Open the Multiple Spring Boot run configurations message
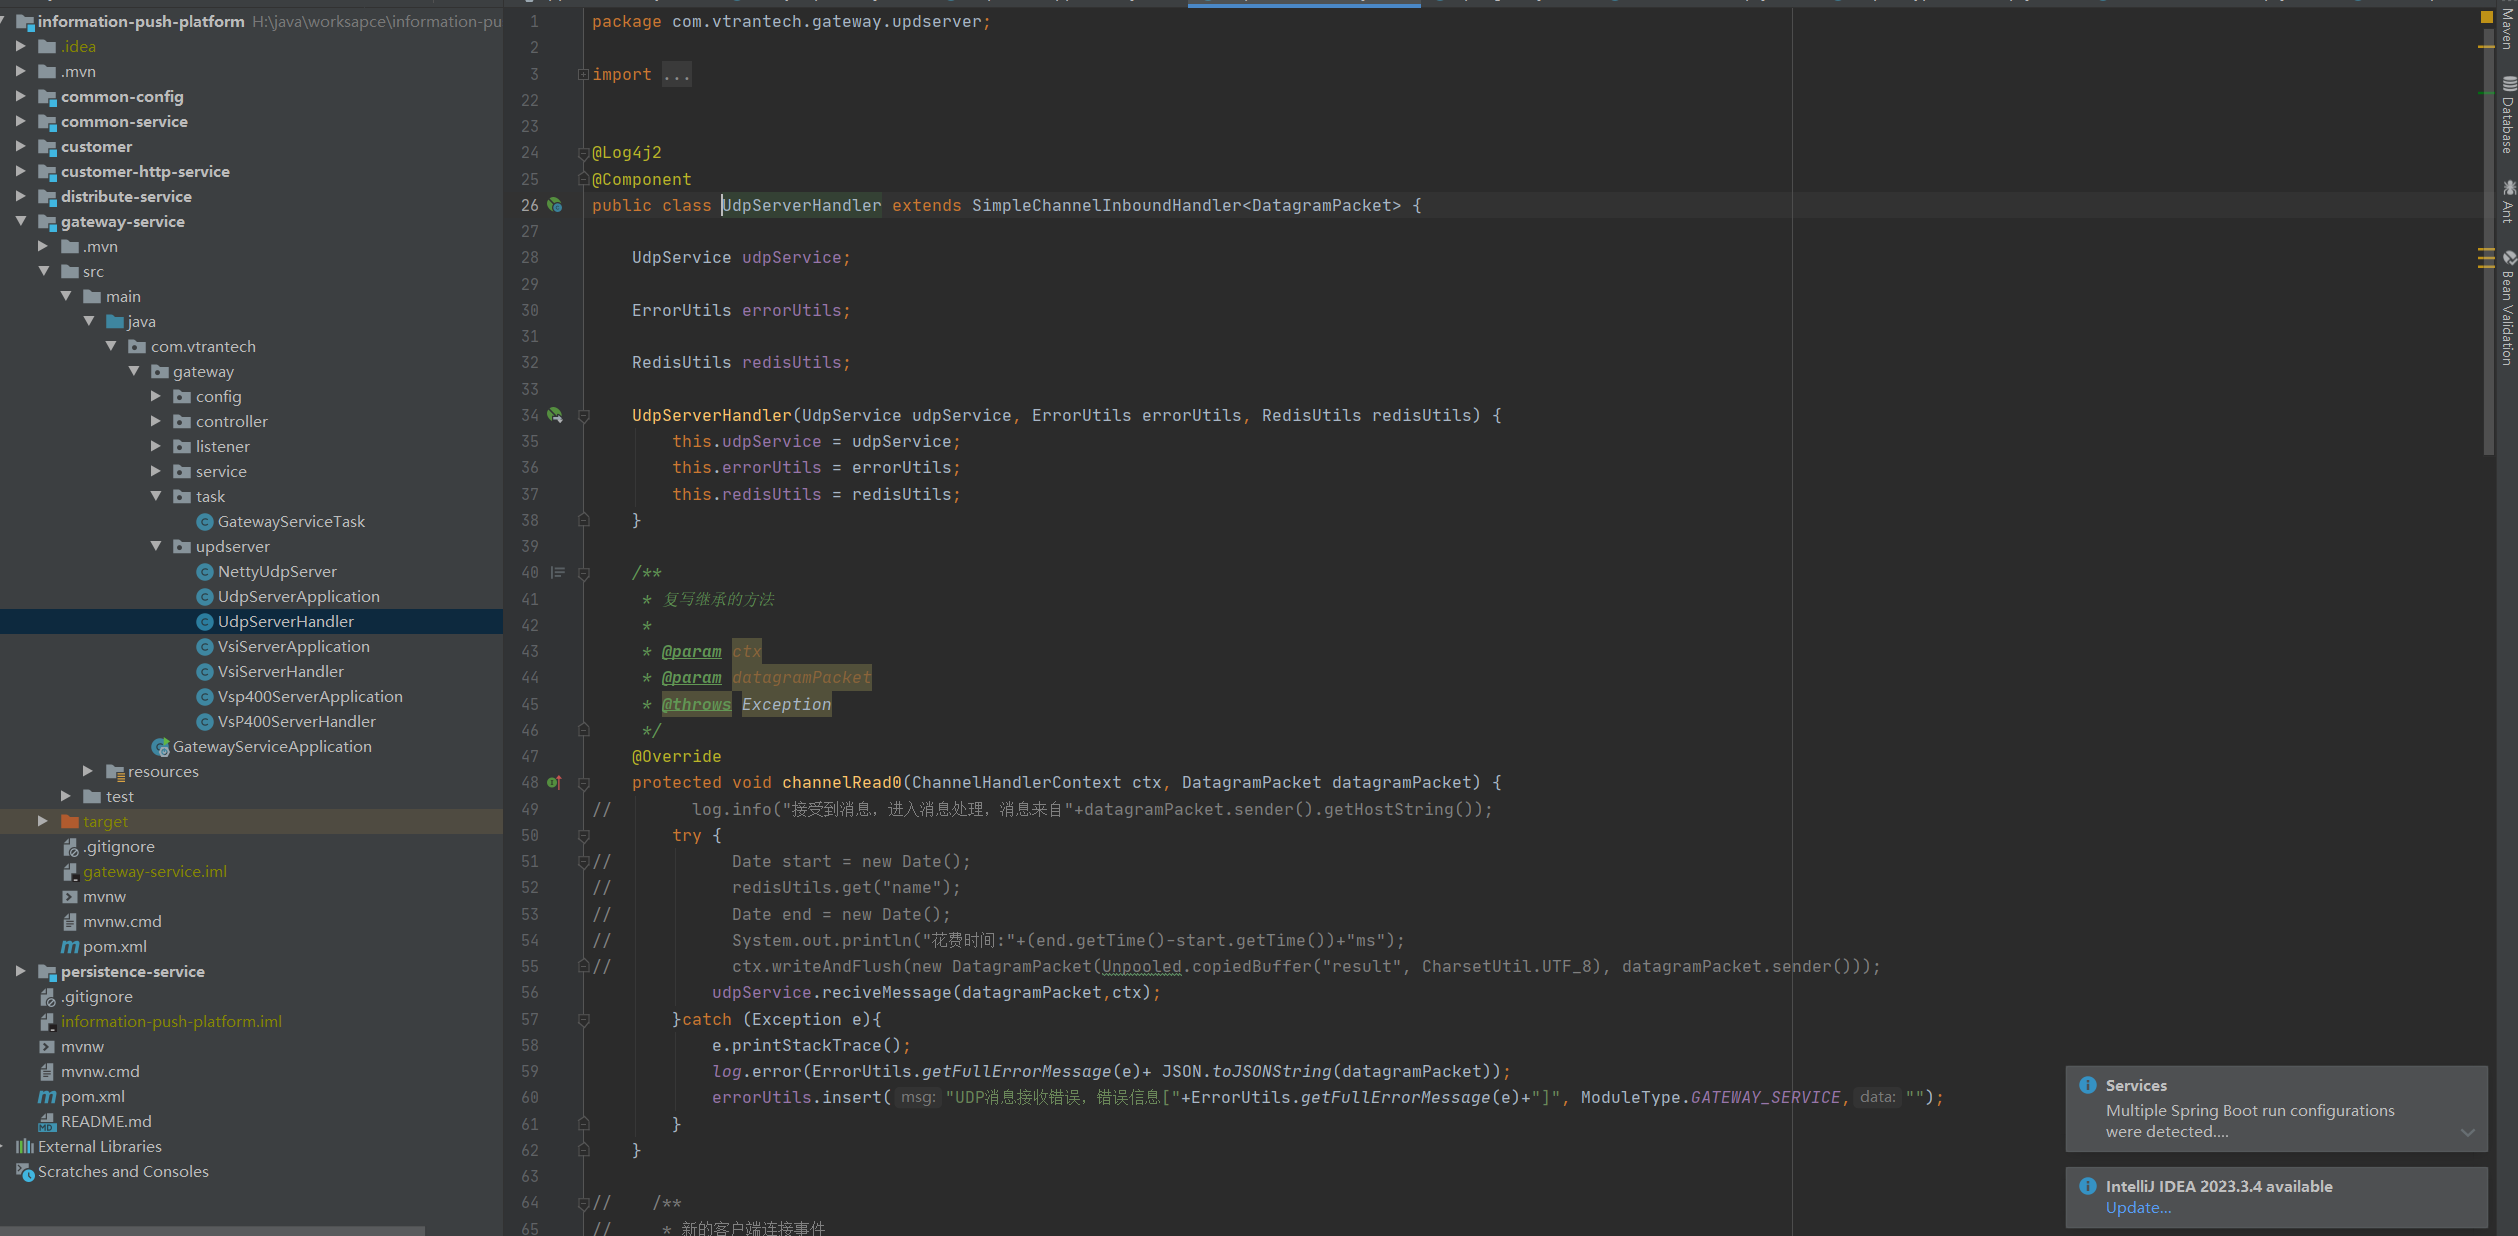Viewport: 2518px width, 1236px height. (2250, 1121)
